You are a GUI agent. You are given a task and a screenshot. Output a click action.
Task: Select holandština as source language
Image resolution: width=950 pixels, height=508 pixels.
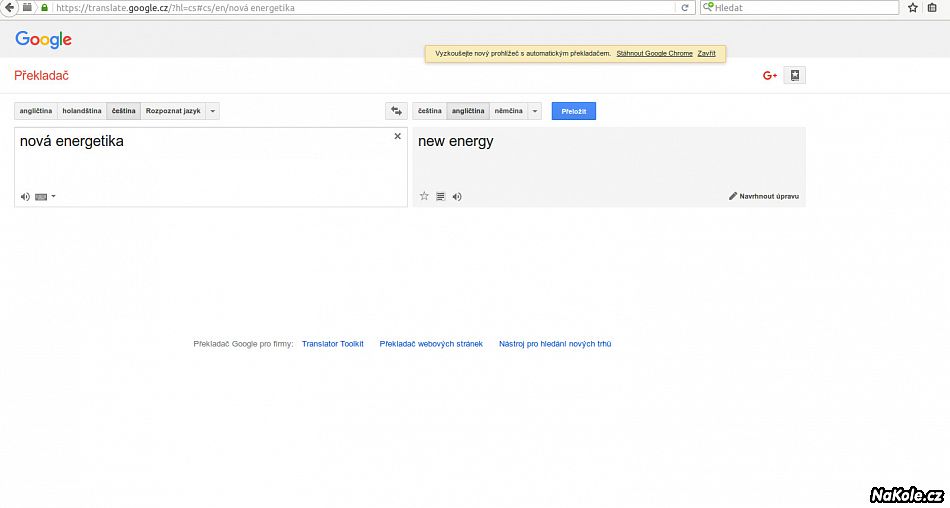coord(82,111)
